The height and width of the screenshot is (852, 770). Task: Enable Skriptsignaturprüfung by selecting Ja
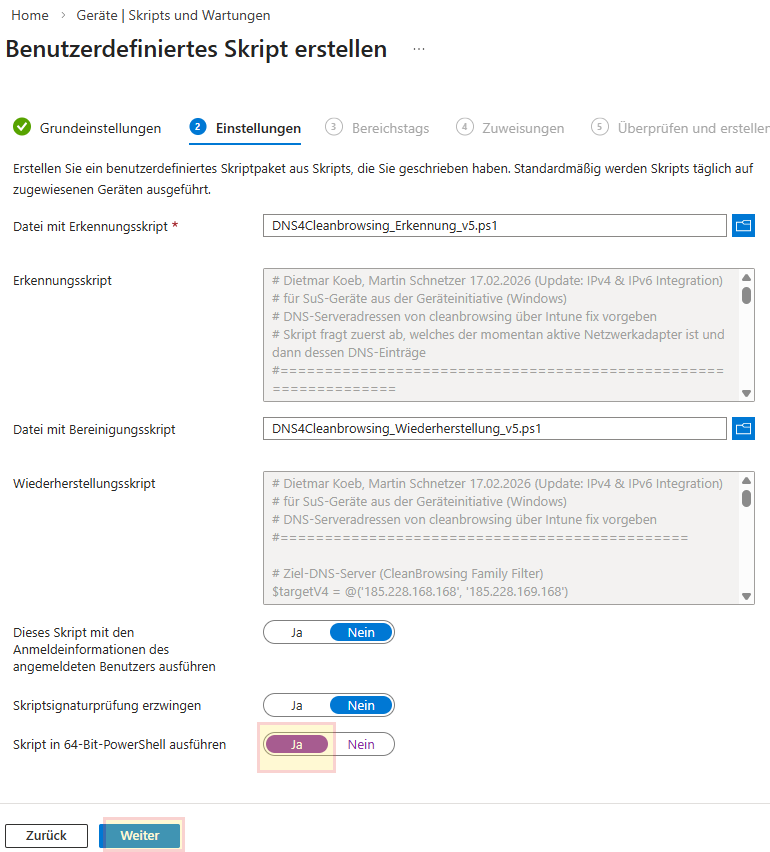[x=297, y=705]
